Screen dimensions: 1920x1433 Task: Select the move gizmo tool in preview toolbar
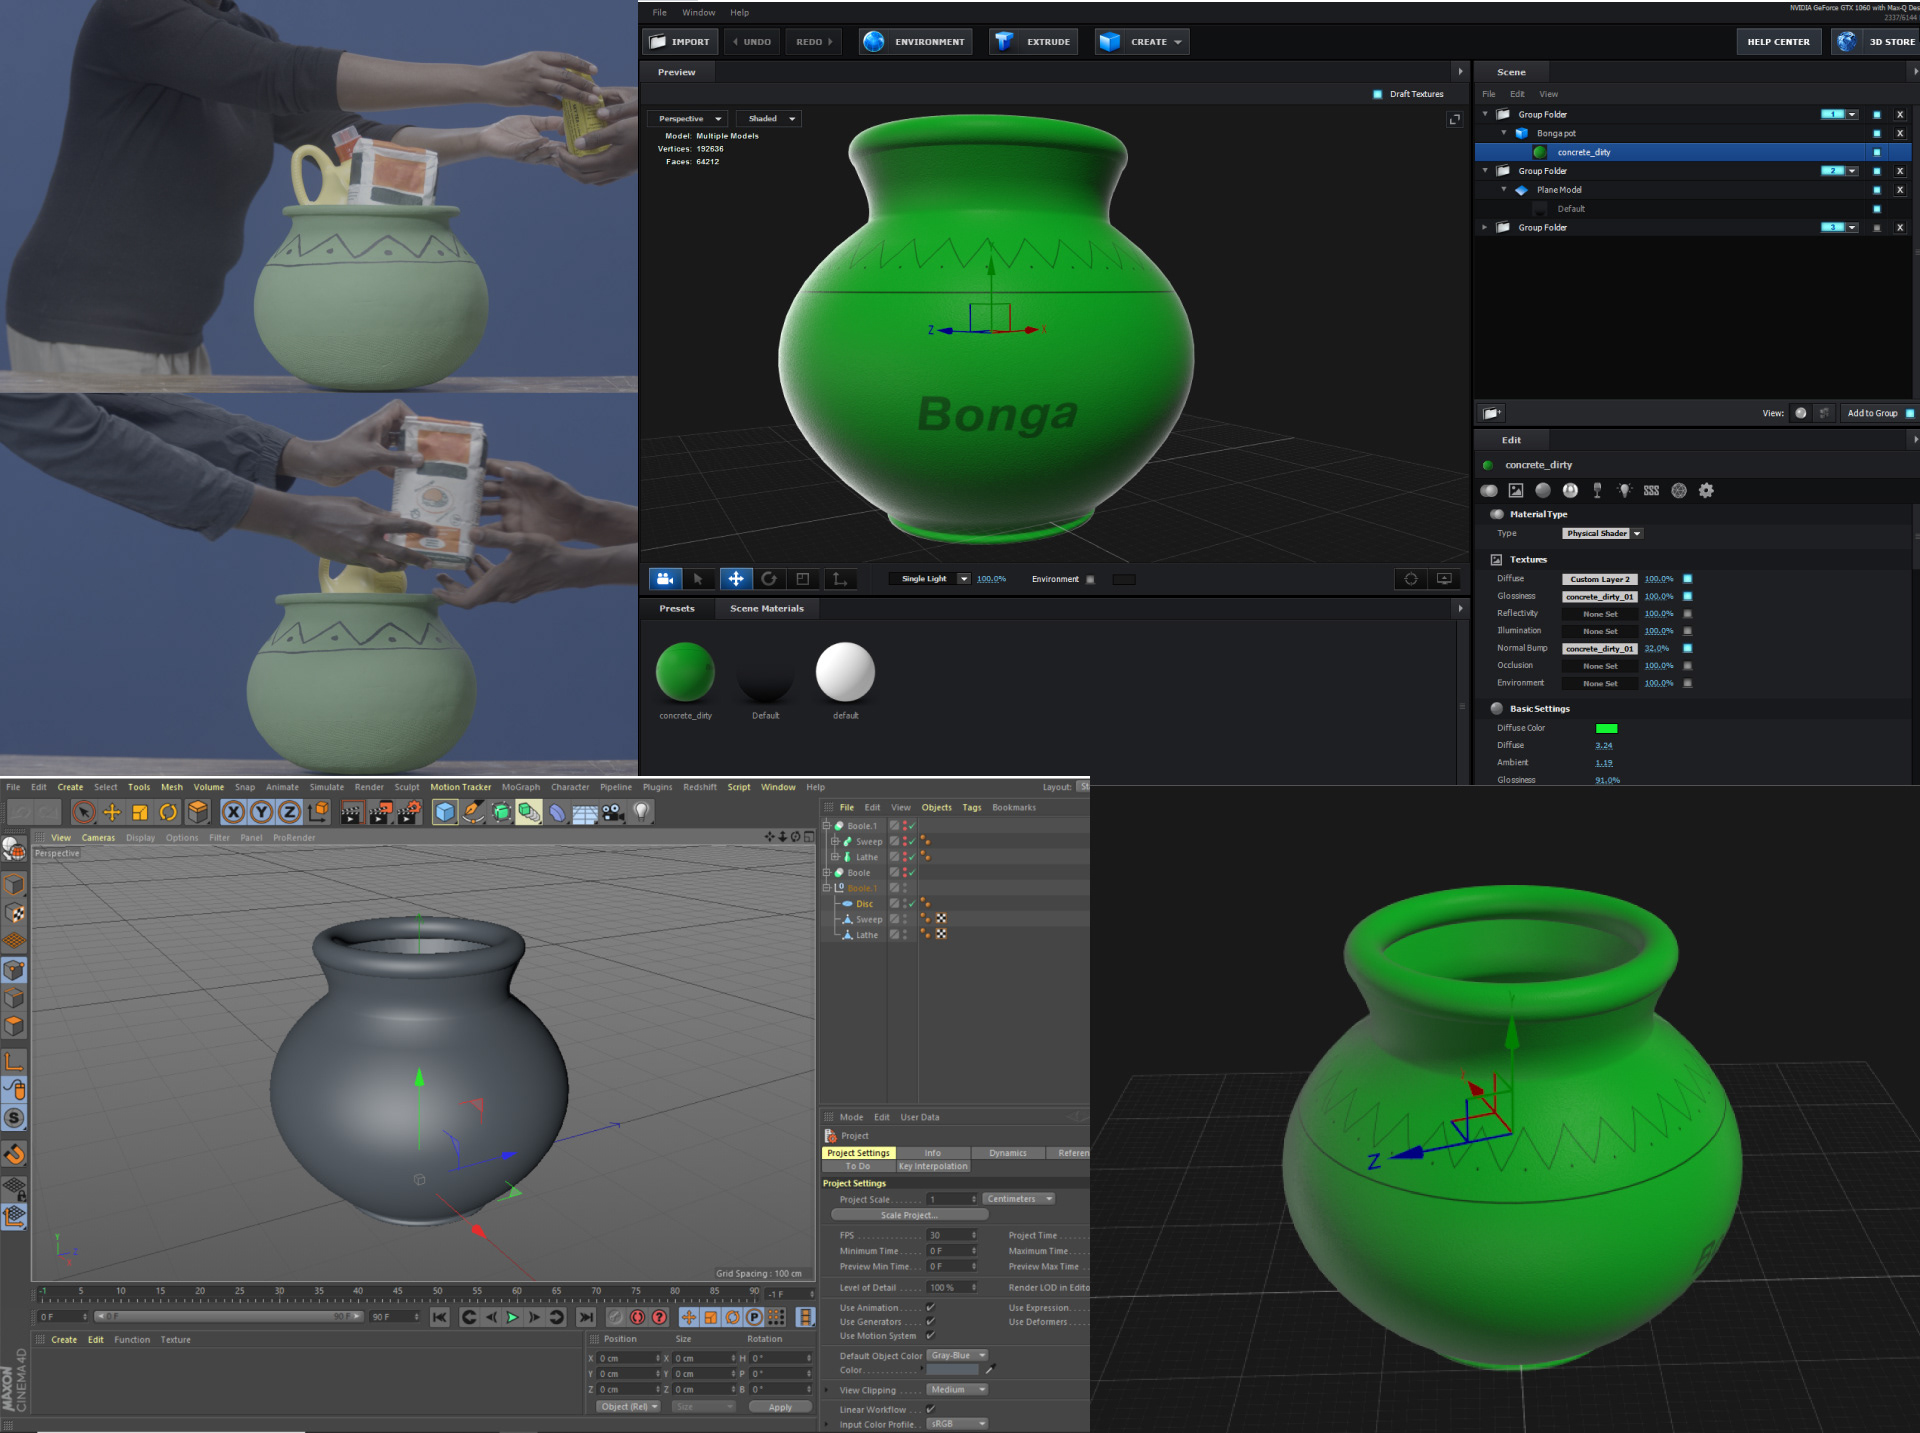[735, 579]
